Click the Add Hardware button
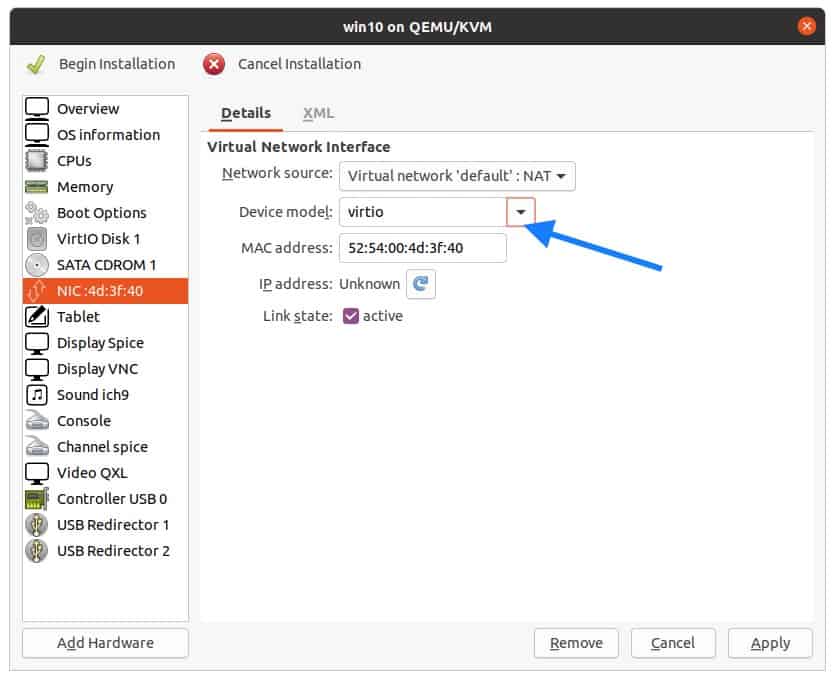The width and height of the screenshot is (835, 680). click(x=105, y=643)
